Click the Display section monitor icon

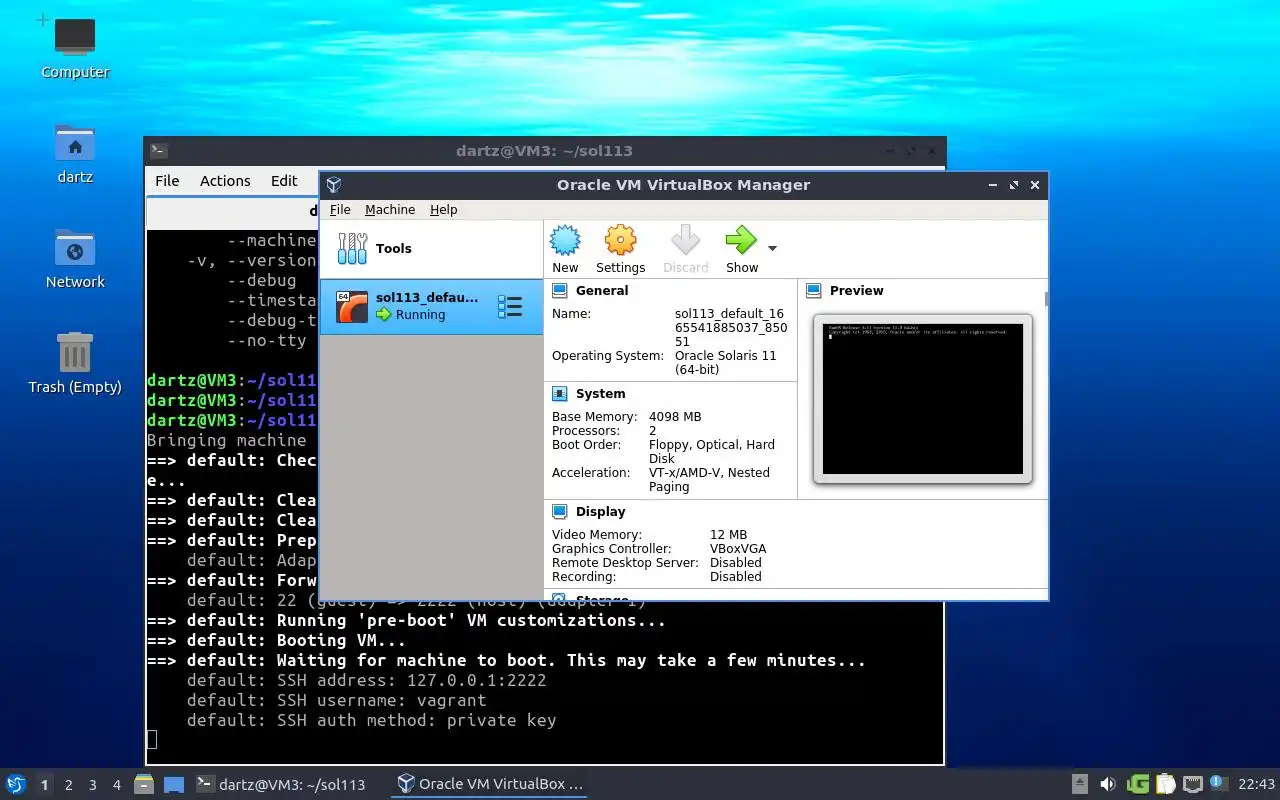tap(559, 512)
